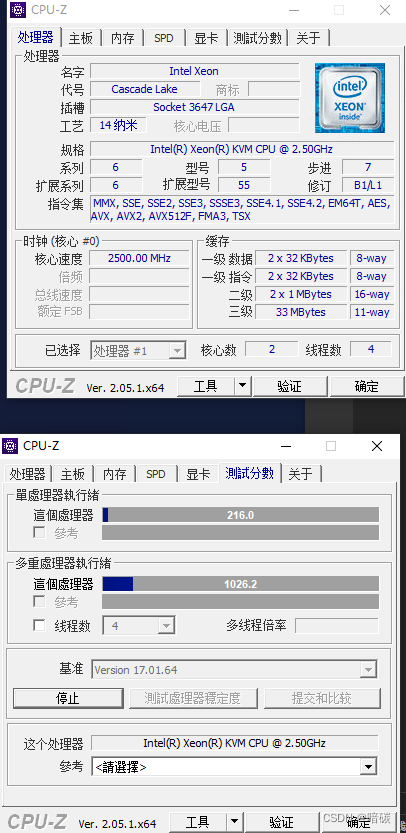
Task: Close the lower CPU-Z window
Action: click(x=377, y=446)
